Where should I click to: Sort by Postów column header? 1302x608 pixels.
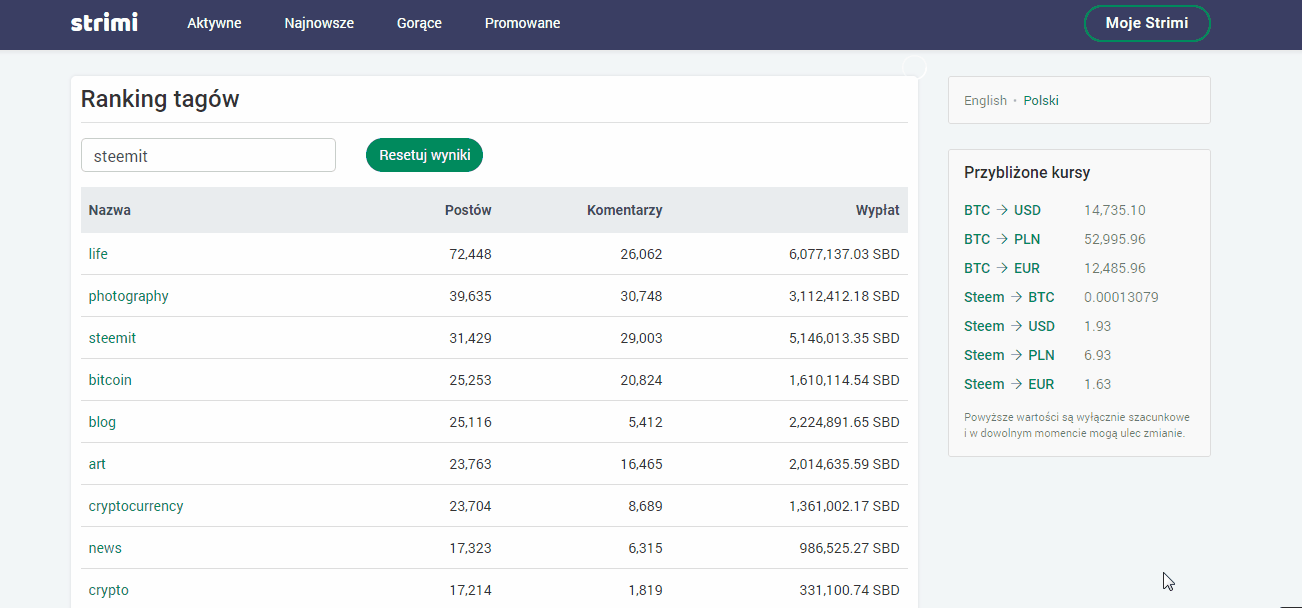[x=468, y=210]
